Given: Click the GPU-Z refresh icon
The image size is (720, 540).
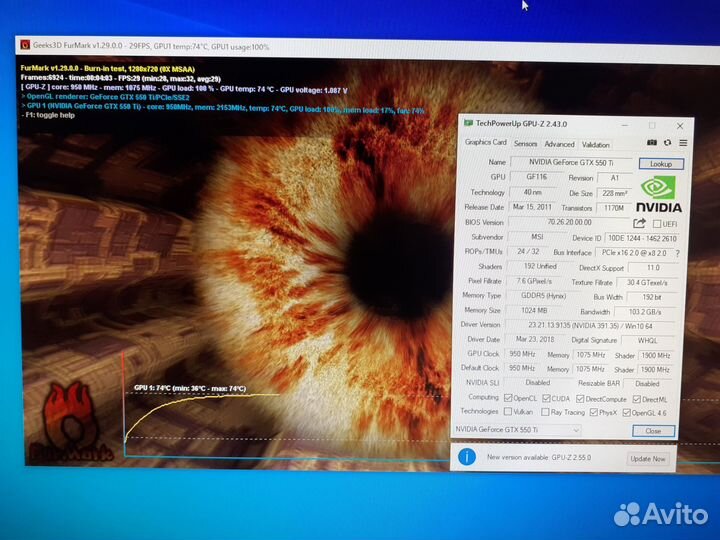Looking at the screenshot, I should coord(667,143).
